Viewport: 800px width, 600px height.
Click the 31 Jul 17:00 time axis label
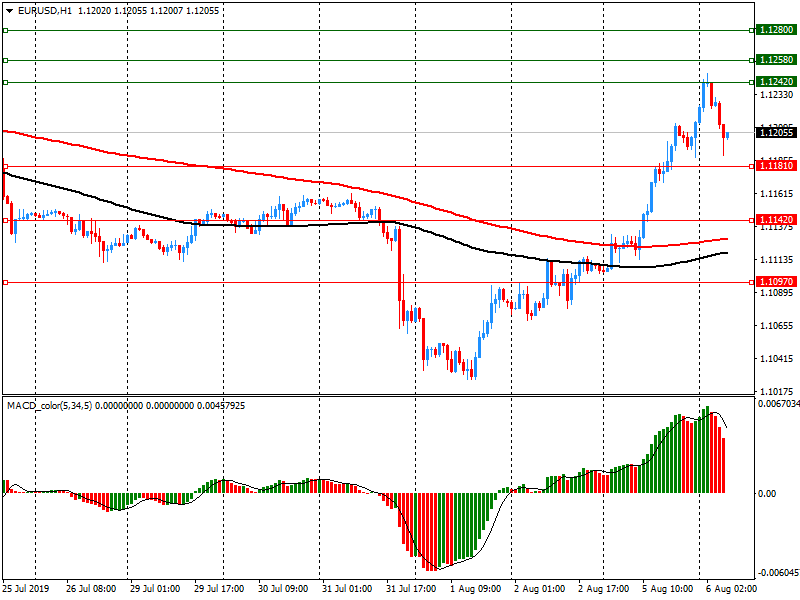click(x=411, y=589)
